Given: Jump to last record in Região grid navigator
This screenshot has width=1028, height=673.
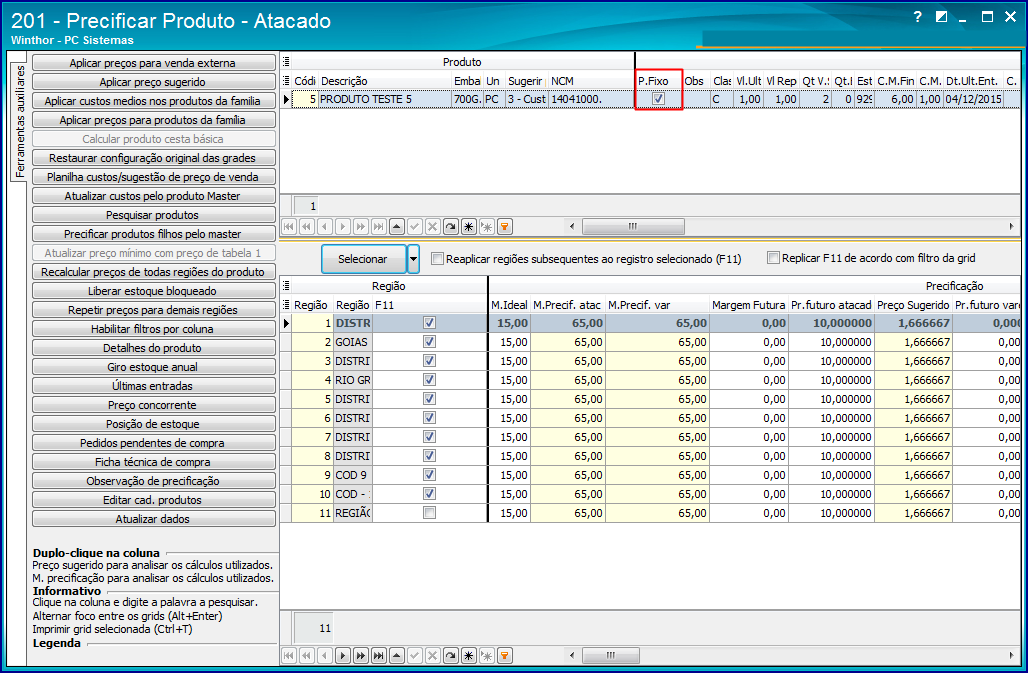Looking at the screenshot, I should (379, 655).
